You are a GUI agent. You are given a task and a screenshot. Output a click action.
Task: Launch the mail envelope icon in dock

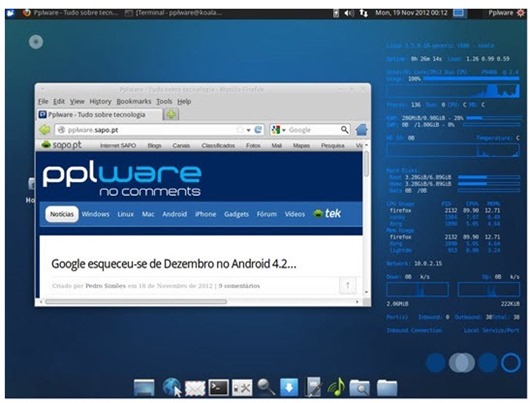(195, 388)
